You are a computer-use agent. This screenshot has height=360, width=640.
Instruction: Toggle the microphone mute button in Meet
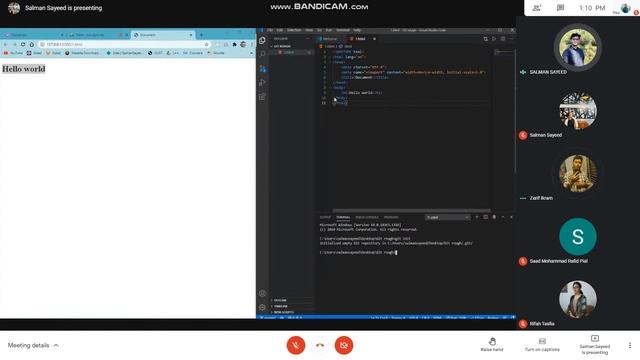(296, 345)
